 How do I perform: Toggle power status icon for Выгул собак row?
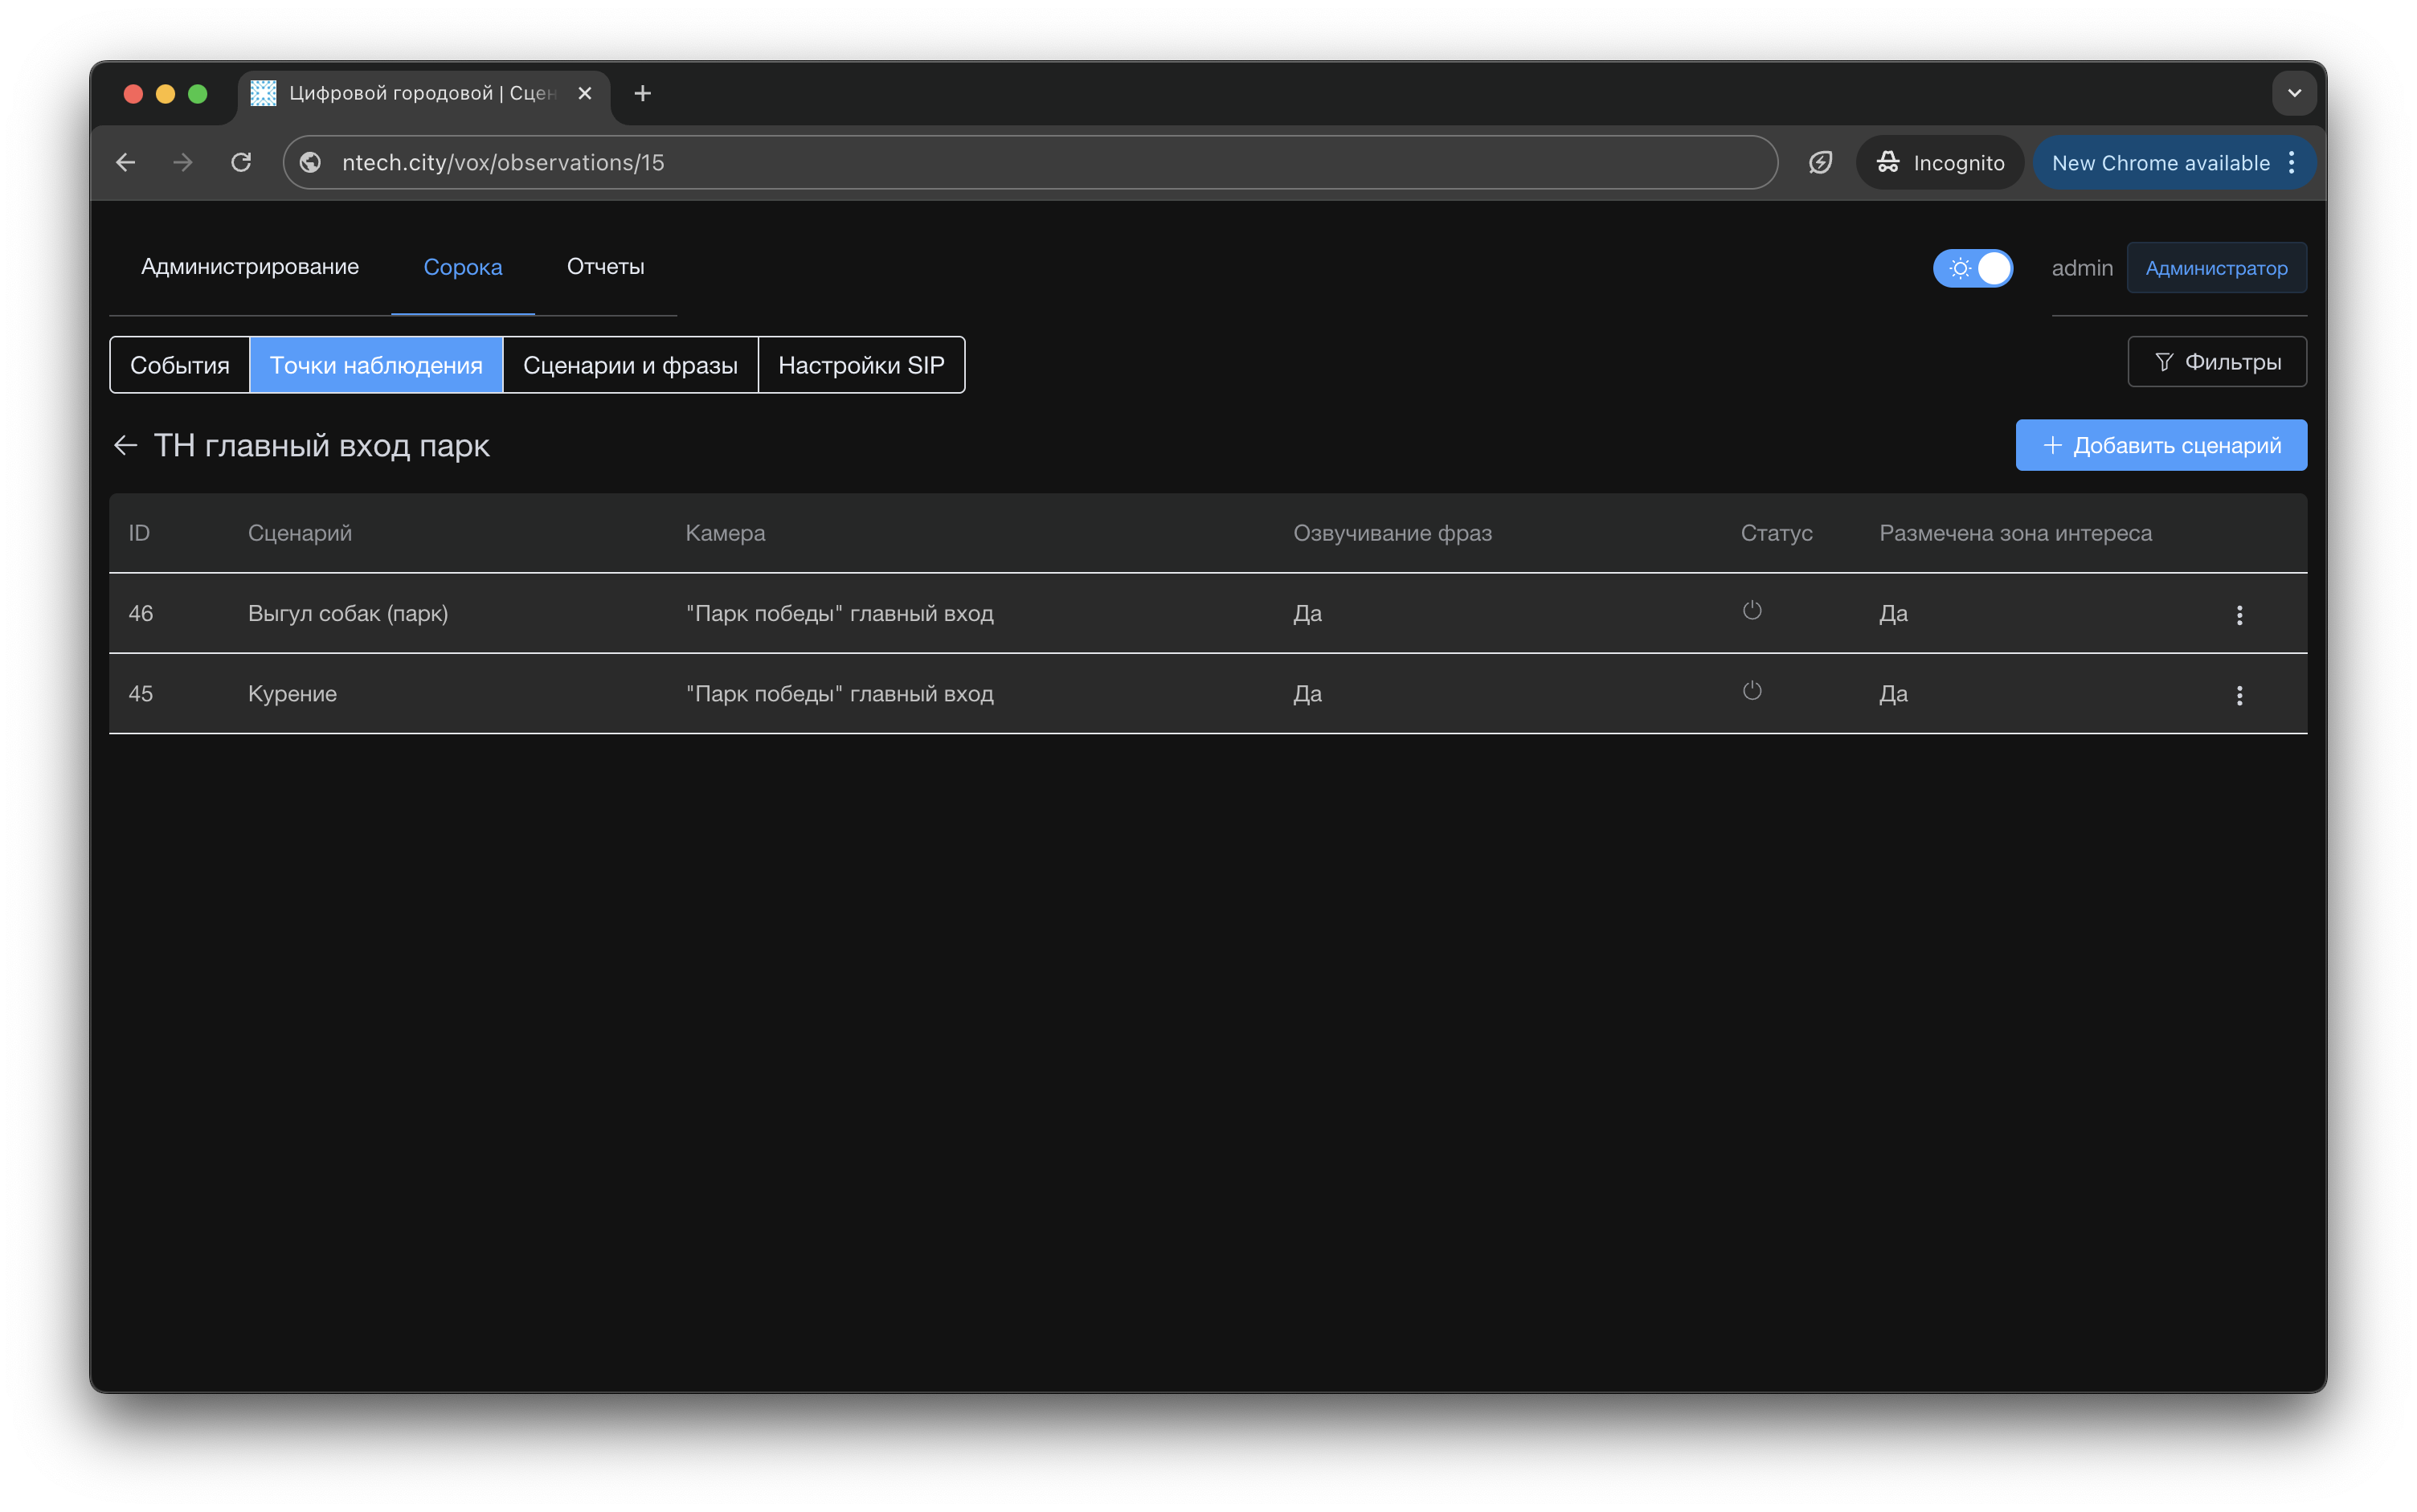coord(1751,610)
